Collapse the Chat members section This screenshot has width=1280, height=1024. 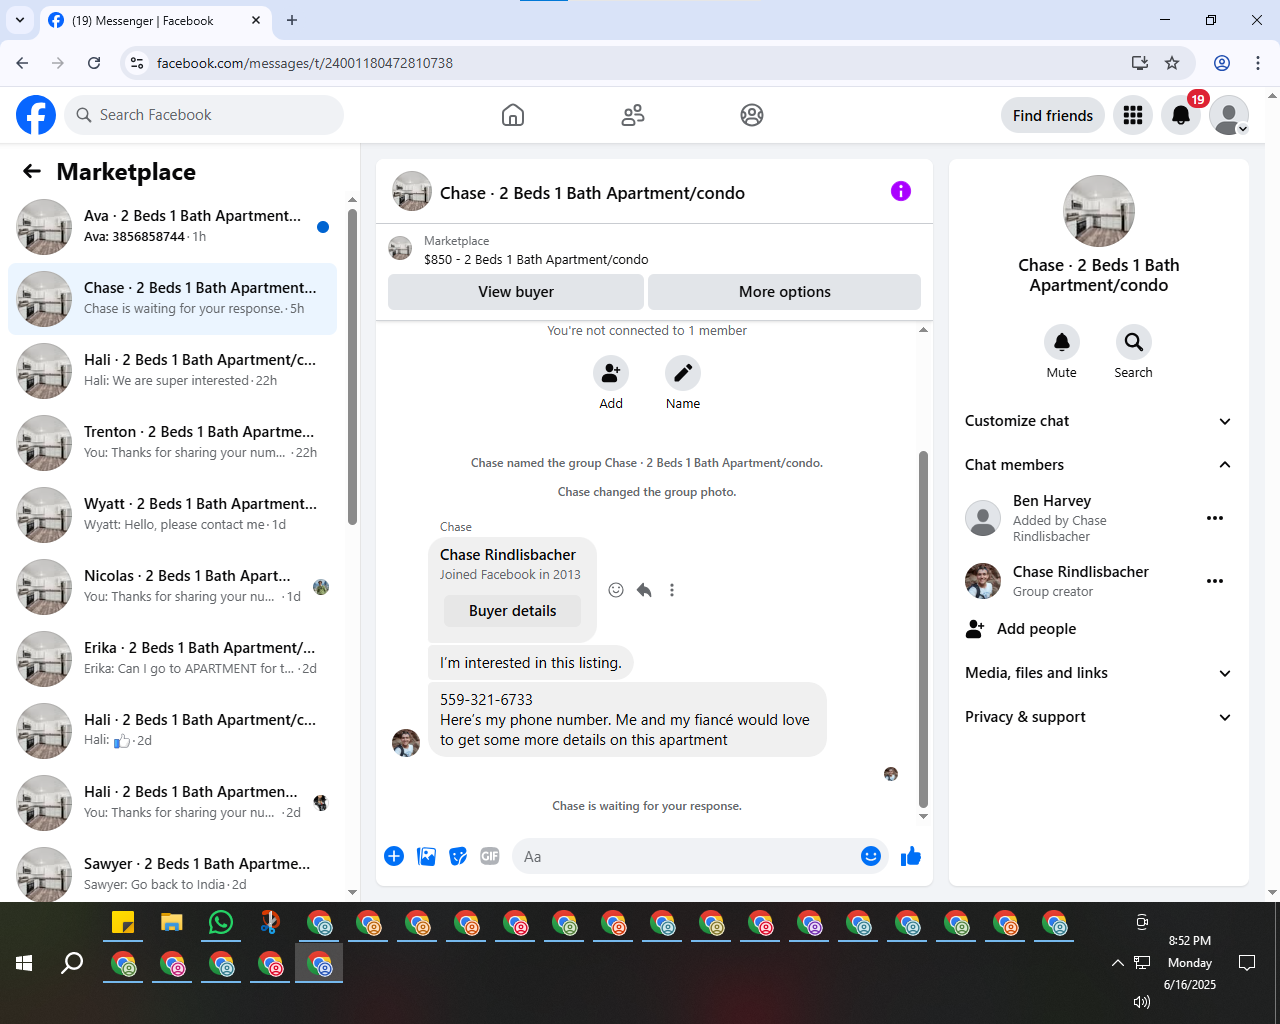[1098, 465]
